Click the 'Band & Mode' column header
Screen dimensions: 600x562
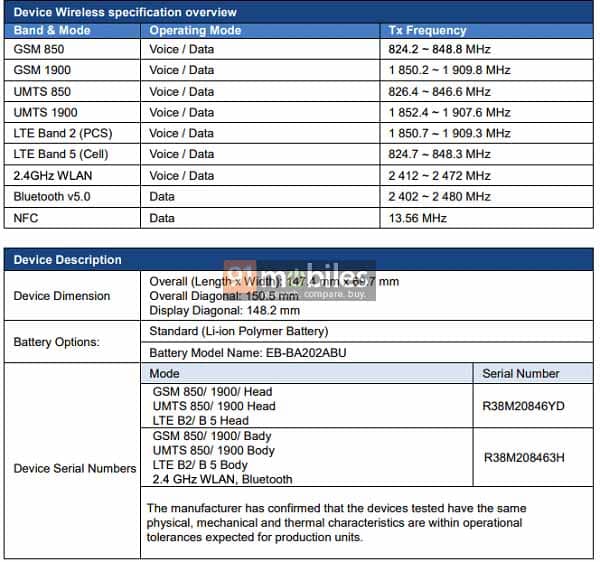click(x=52, y=30)
